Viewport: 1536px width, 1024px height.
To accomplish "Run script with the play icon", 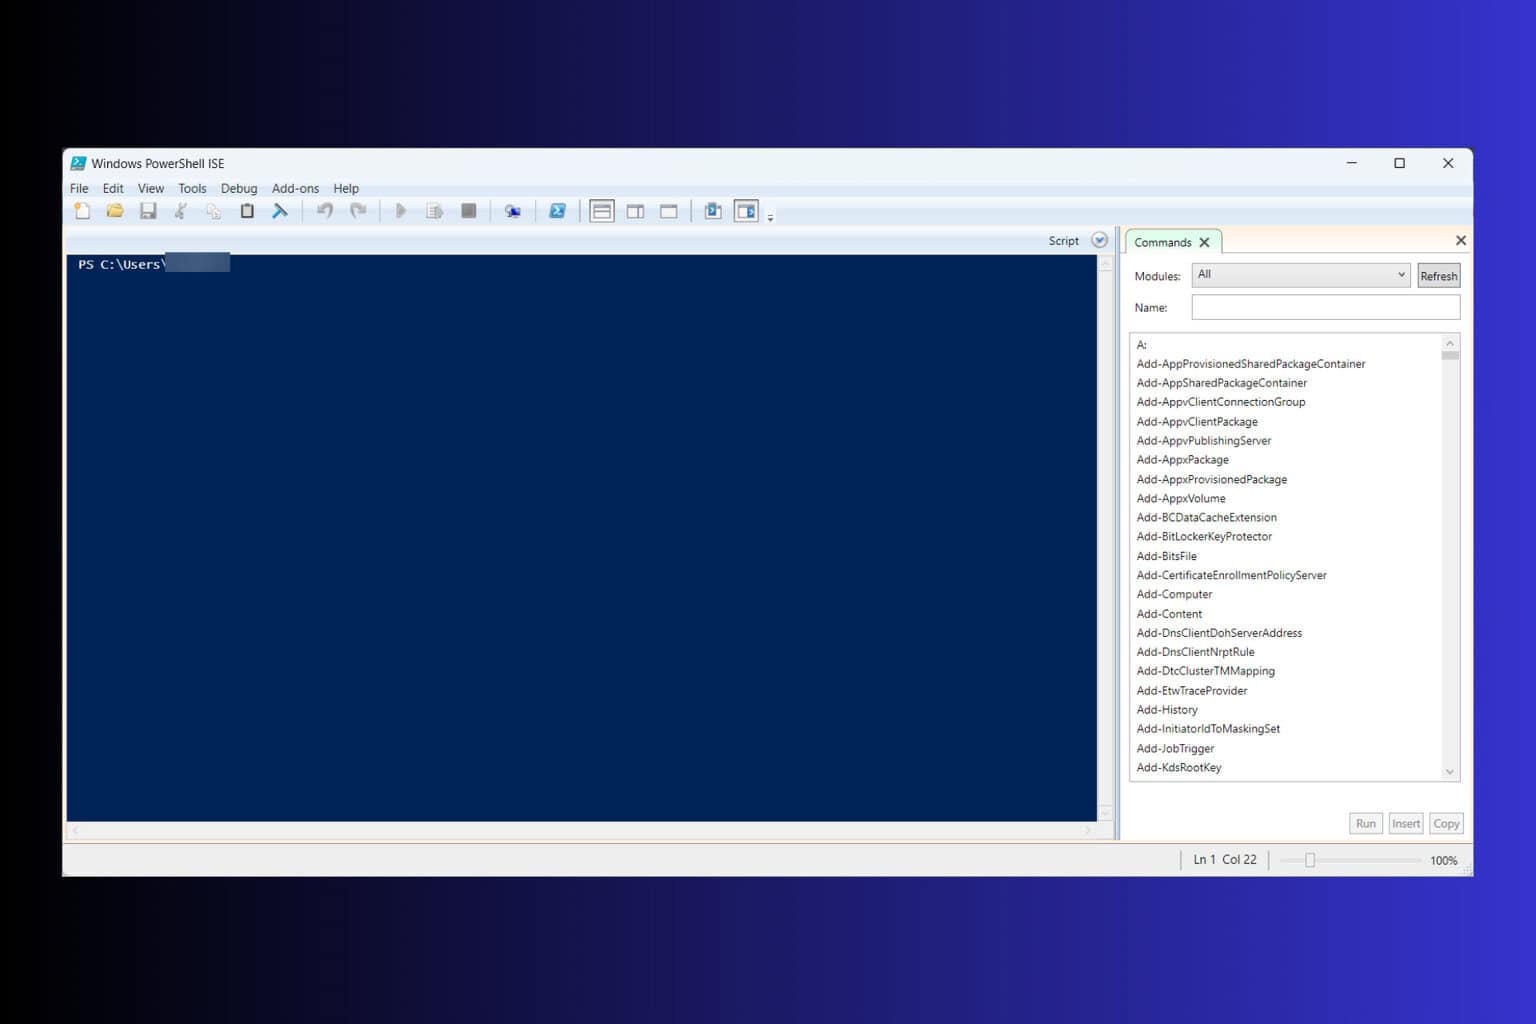I will pyautogui.click(x=401, y=211).
